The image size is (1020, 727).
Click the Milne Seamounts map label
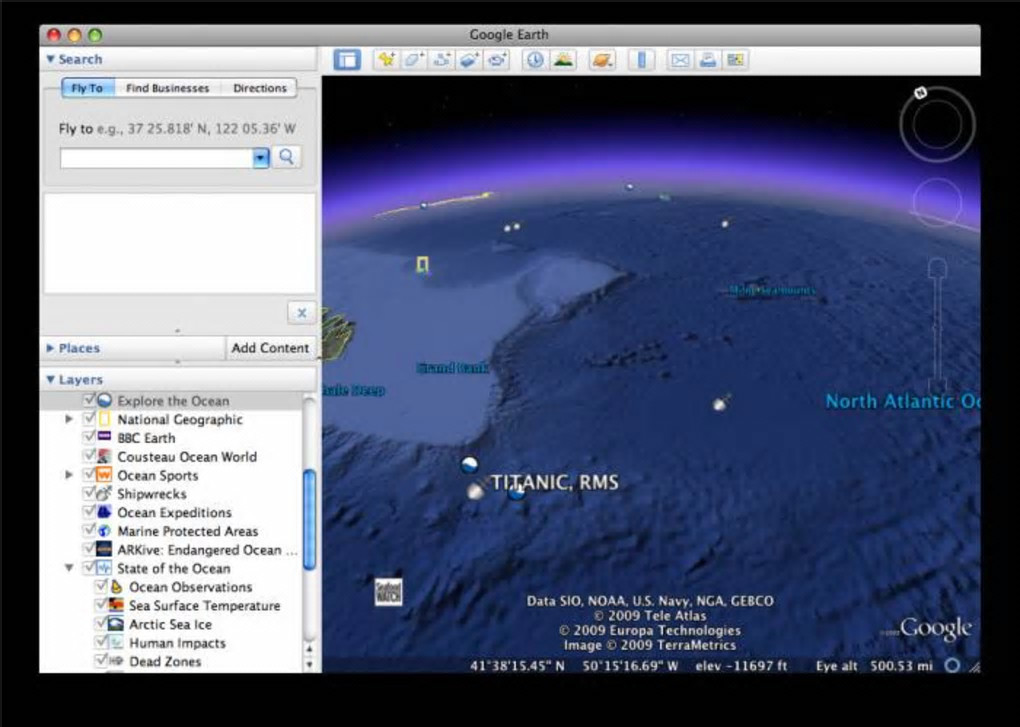772,290
